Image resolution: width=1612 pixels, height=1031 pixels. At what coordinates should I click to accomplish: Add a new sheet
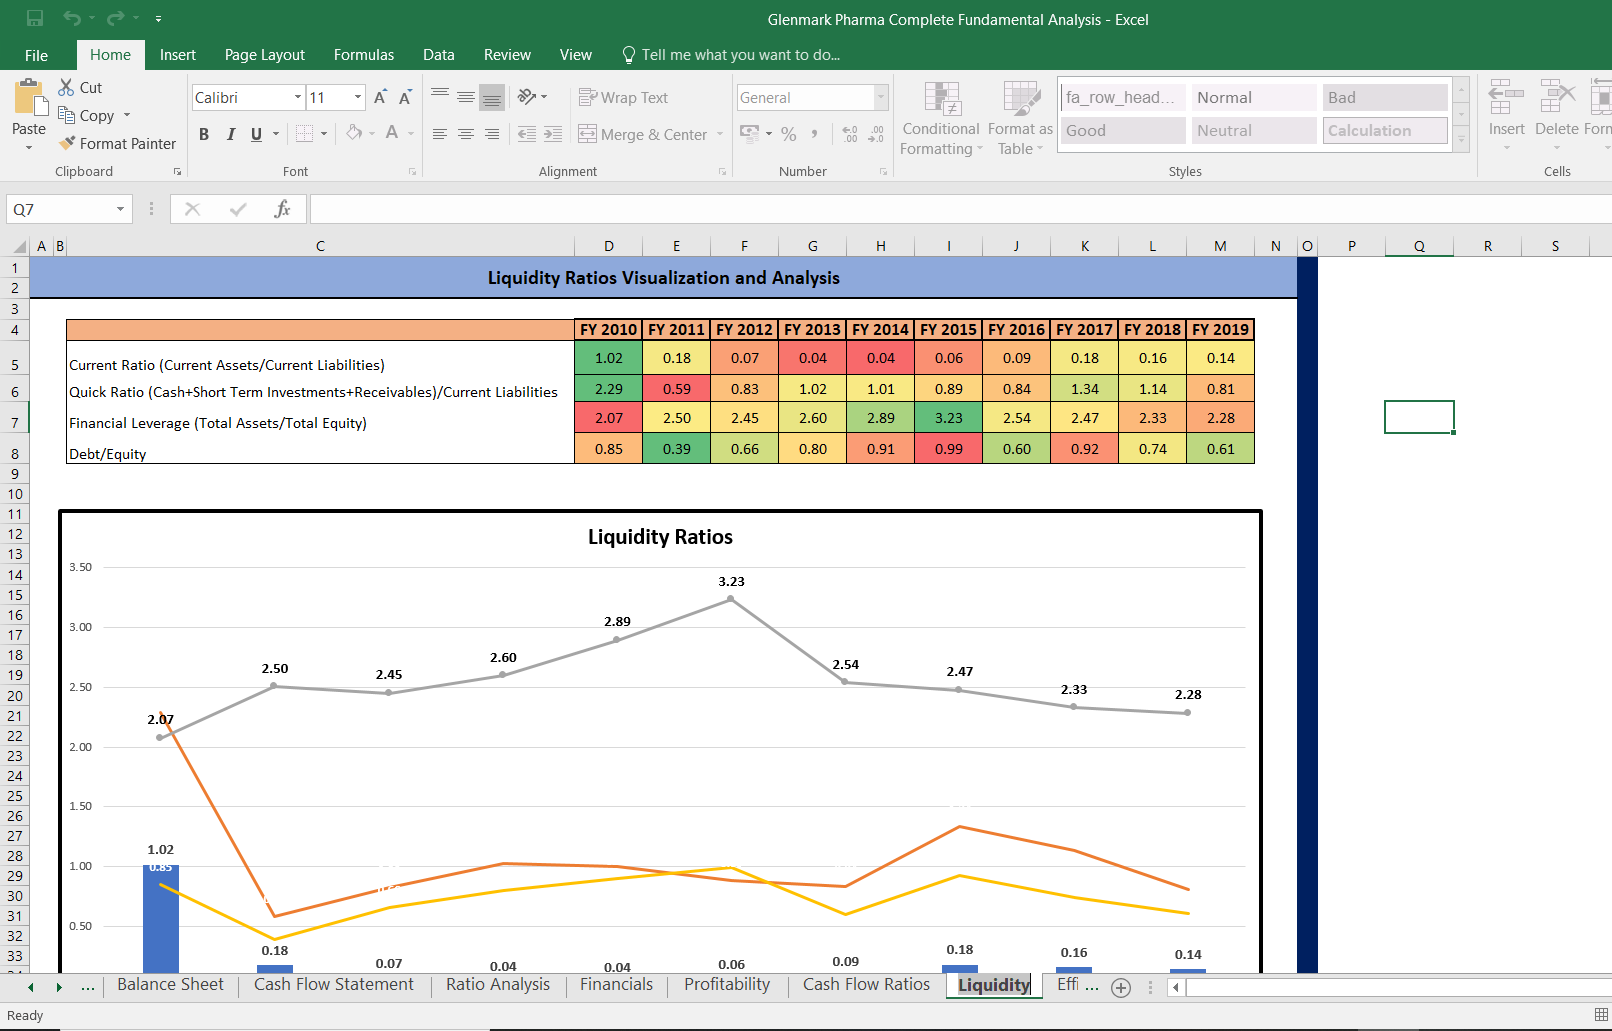click(1121, 987)
